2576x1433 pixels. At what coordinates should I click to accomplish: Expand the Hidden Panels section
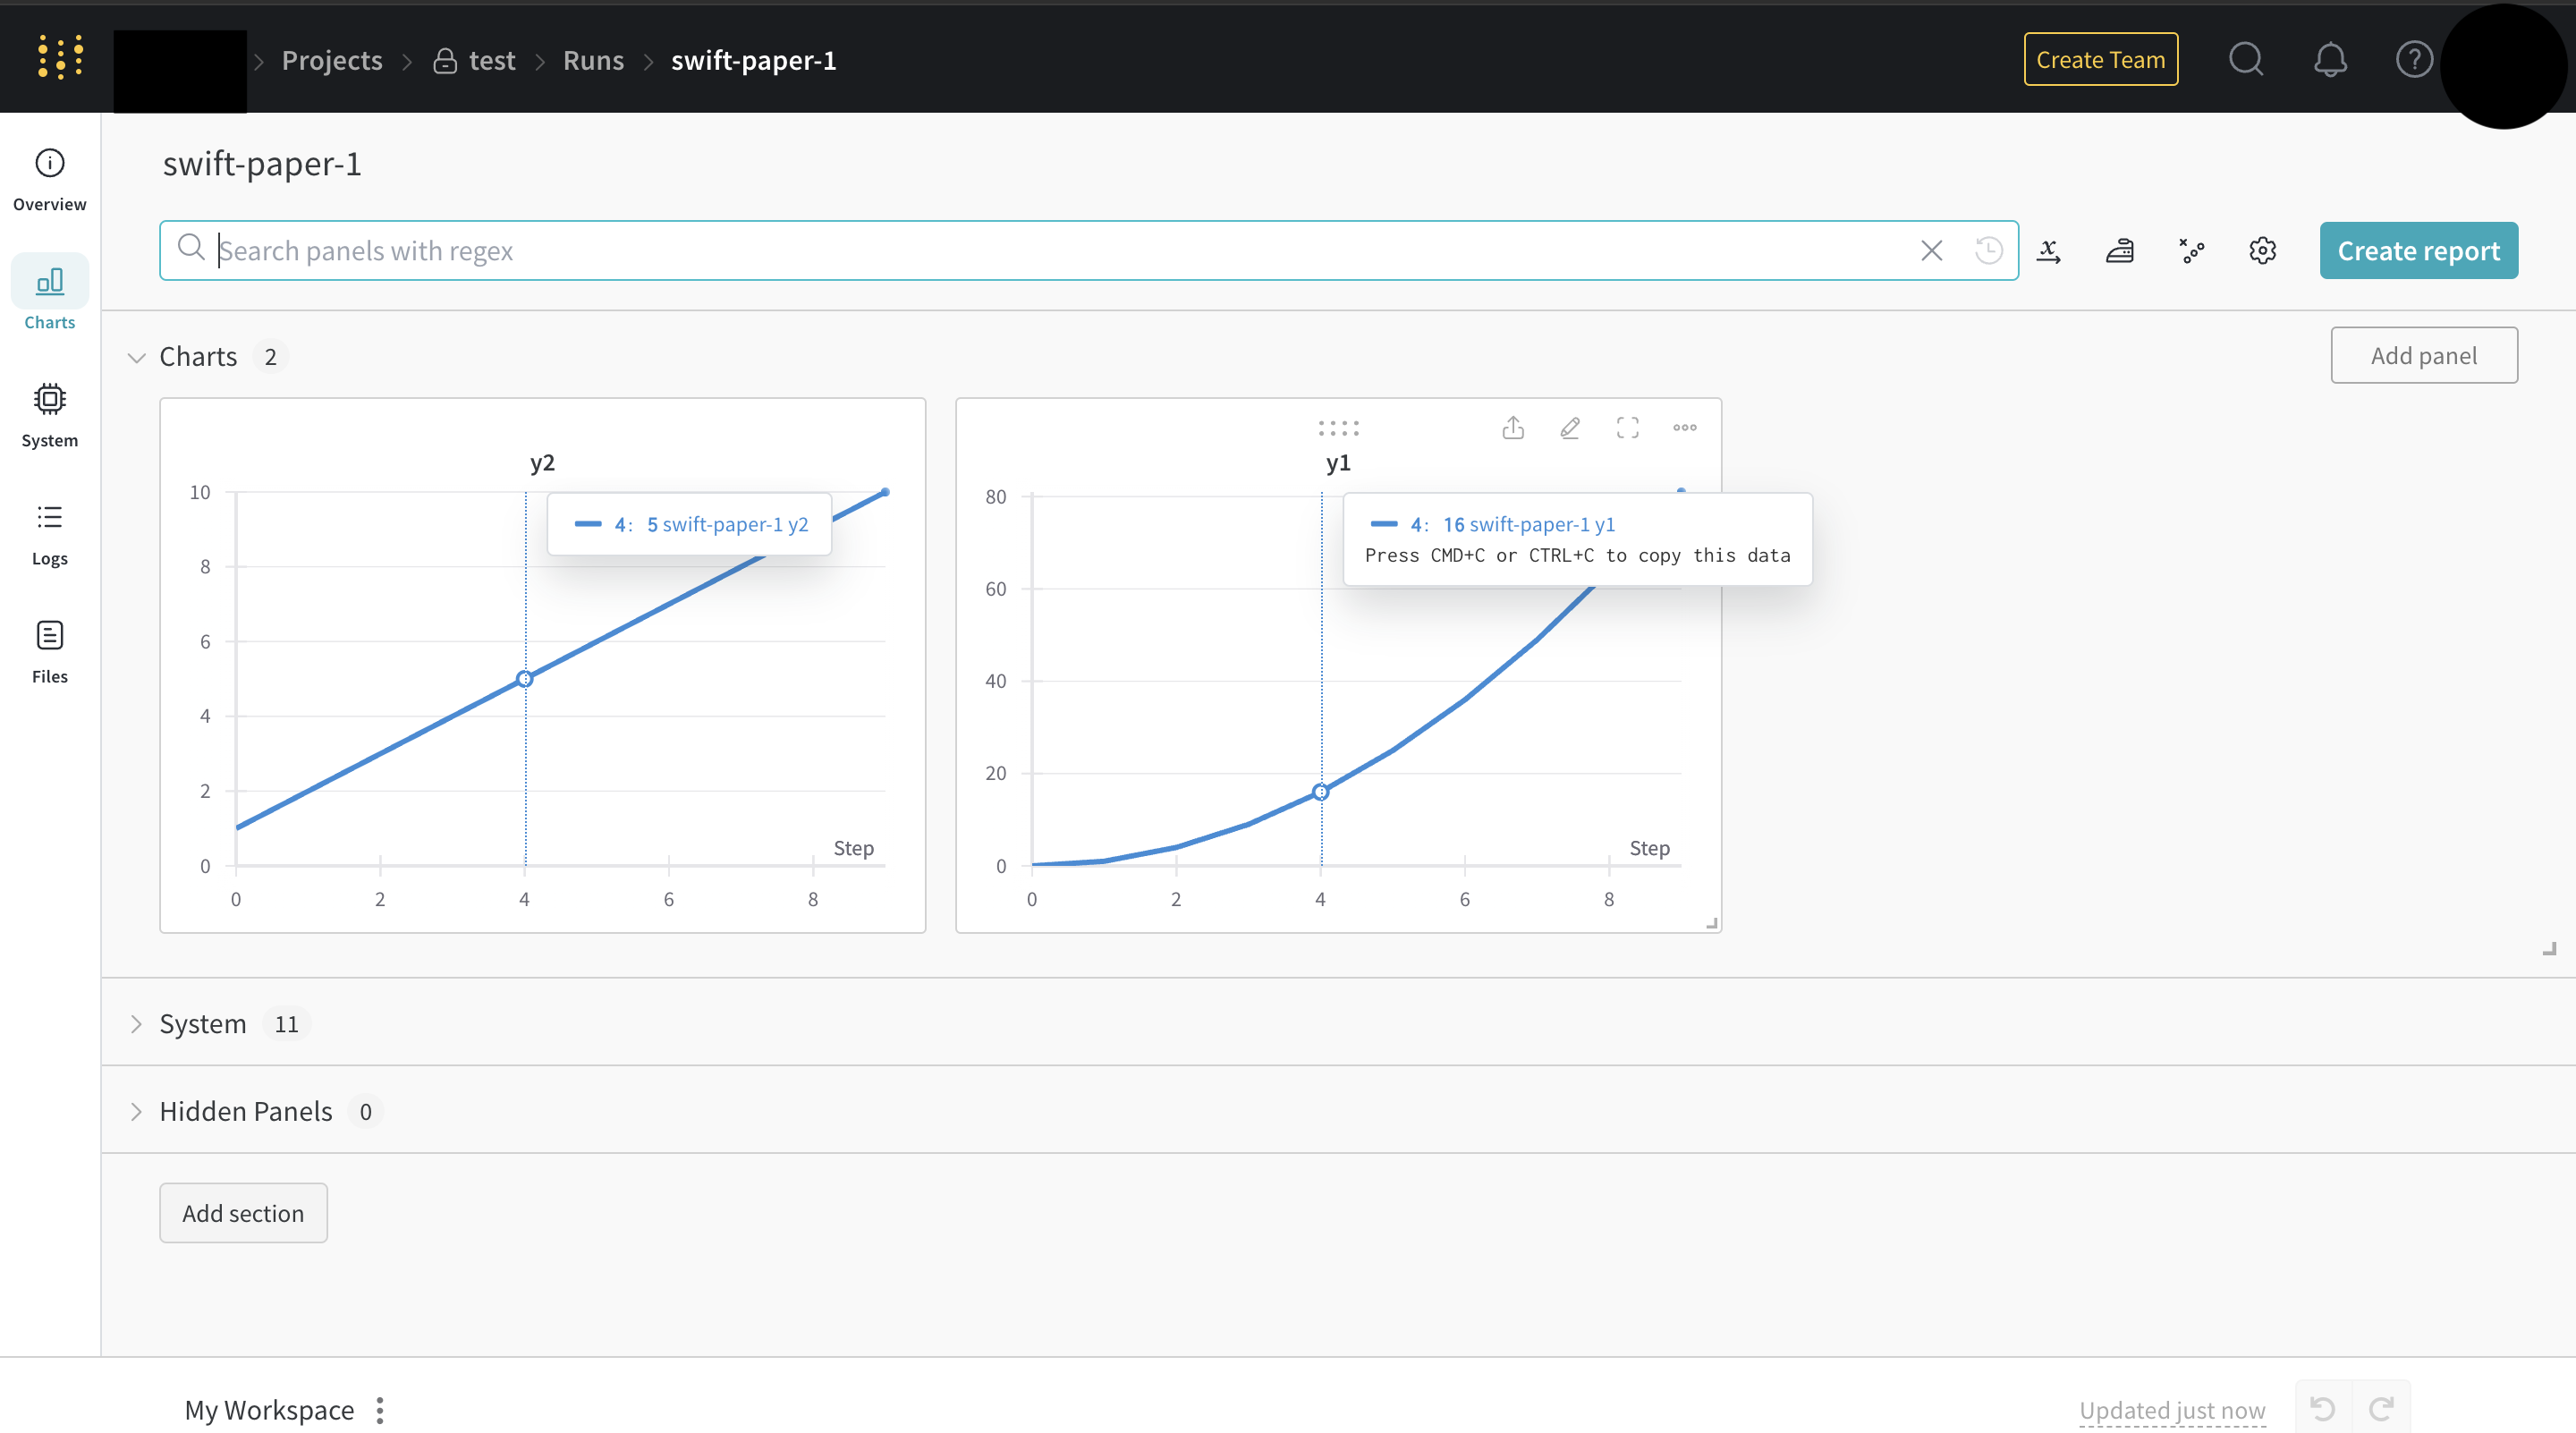[137, 1112]
